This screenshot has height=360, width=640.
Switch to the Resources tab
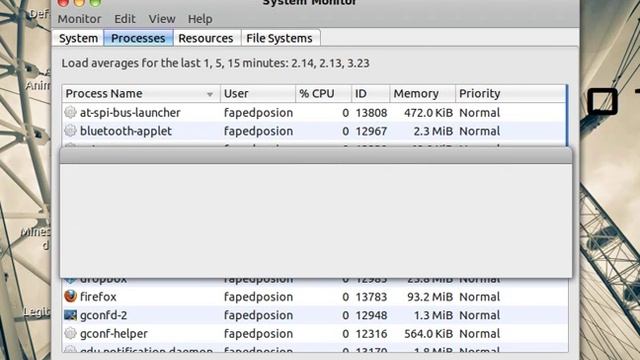point(206,38)
